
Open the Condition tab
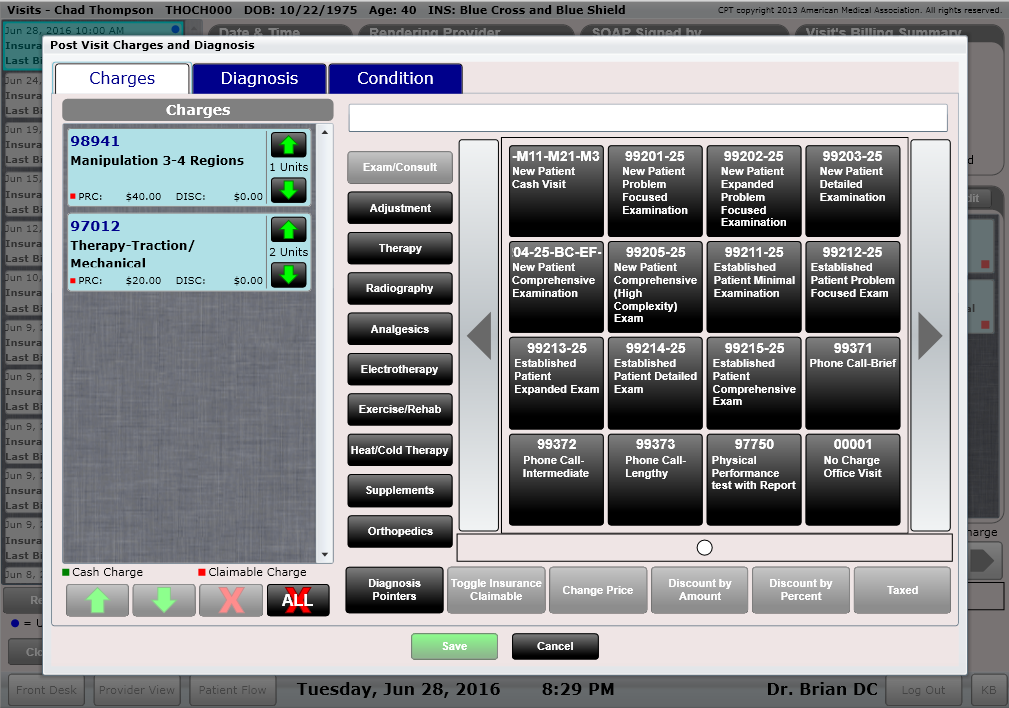tap(395, 79)
